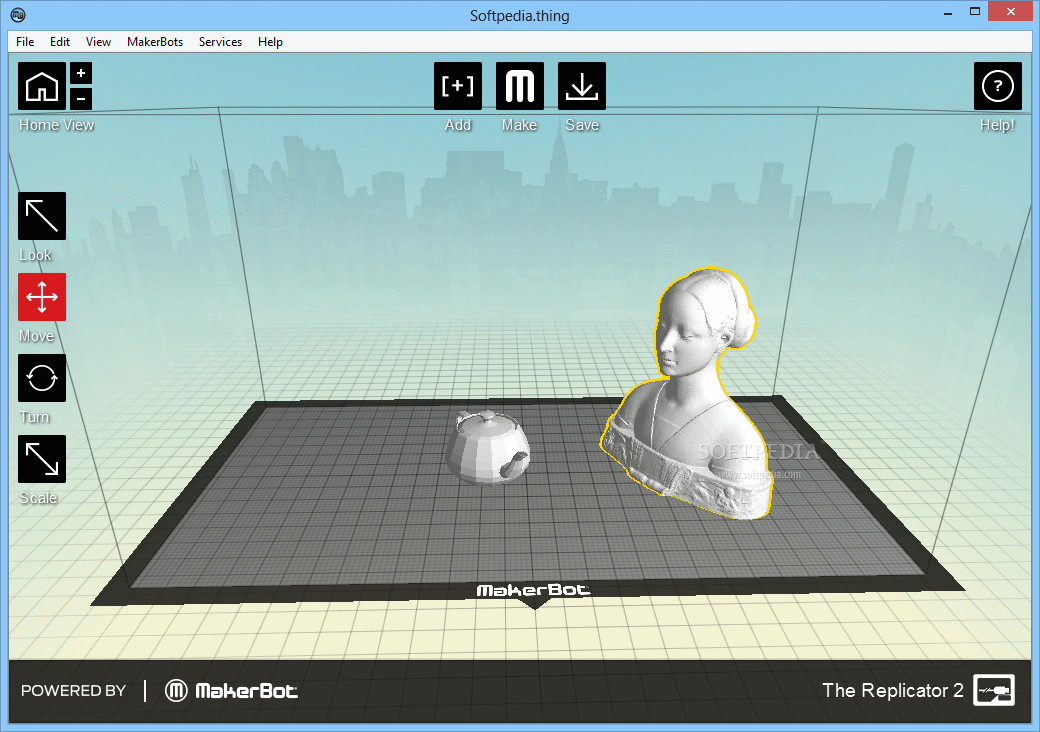Select the Scale tool

(42, 459)
